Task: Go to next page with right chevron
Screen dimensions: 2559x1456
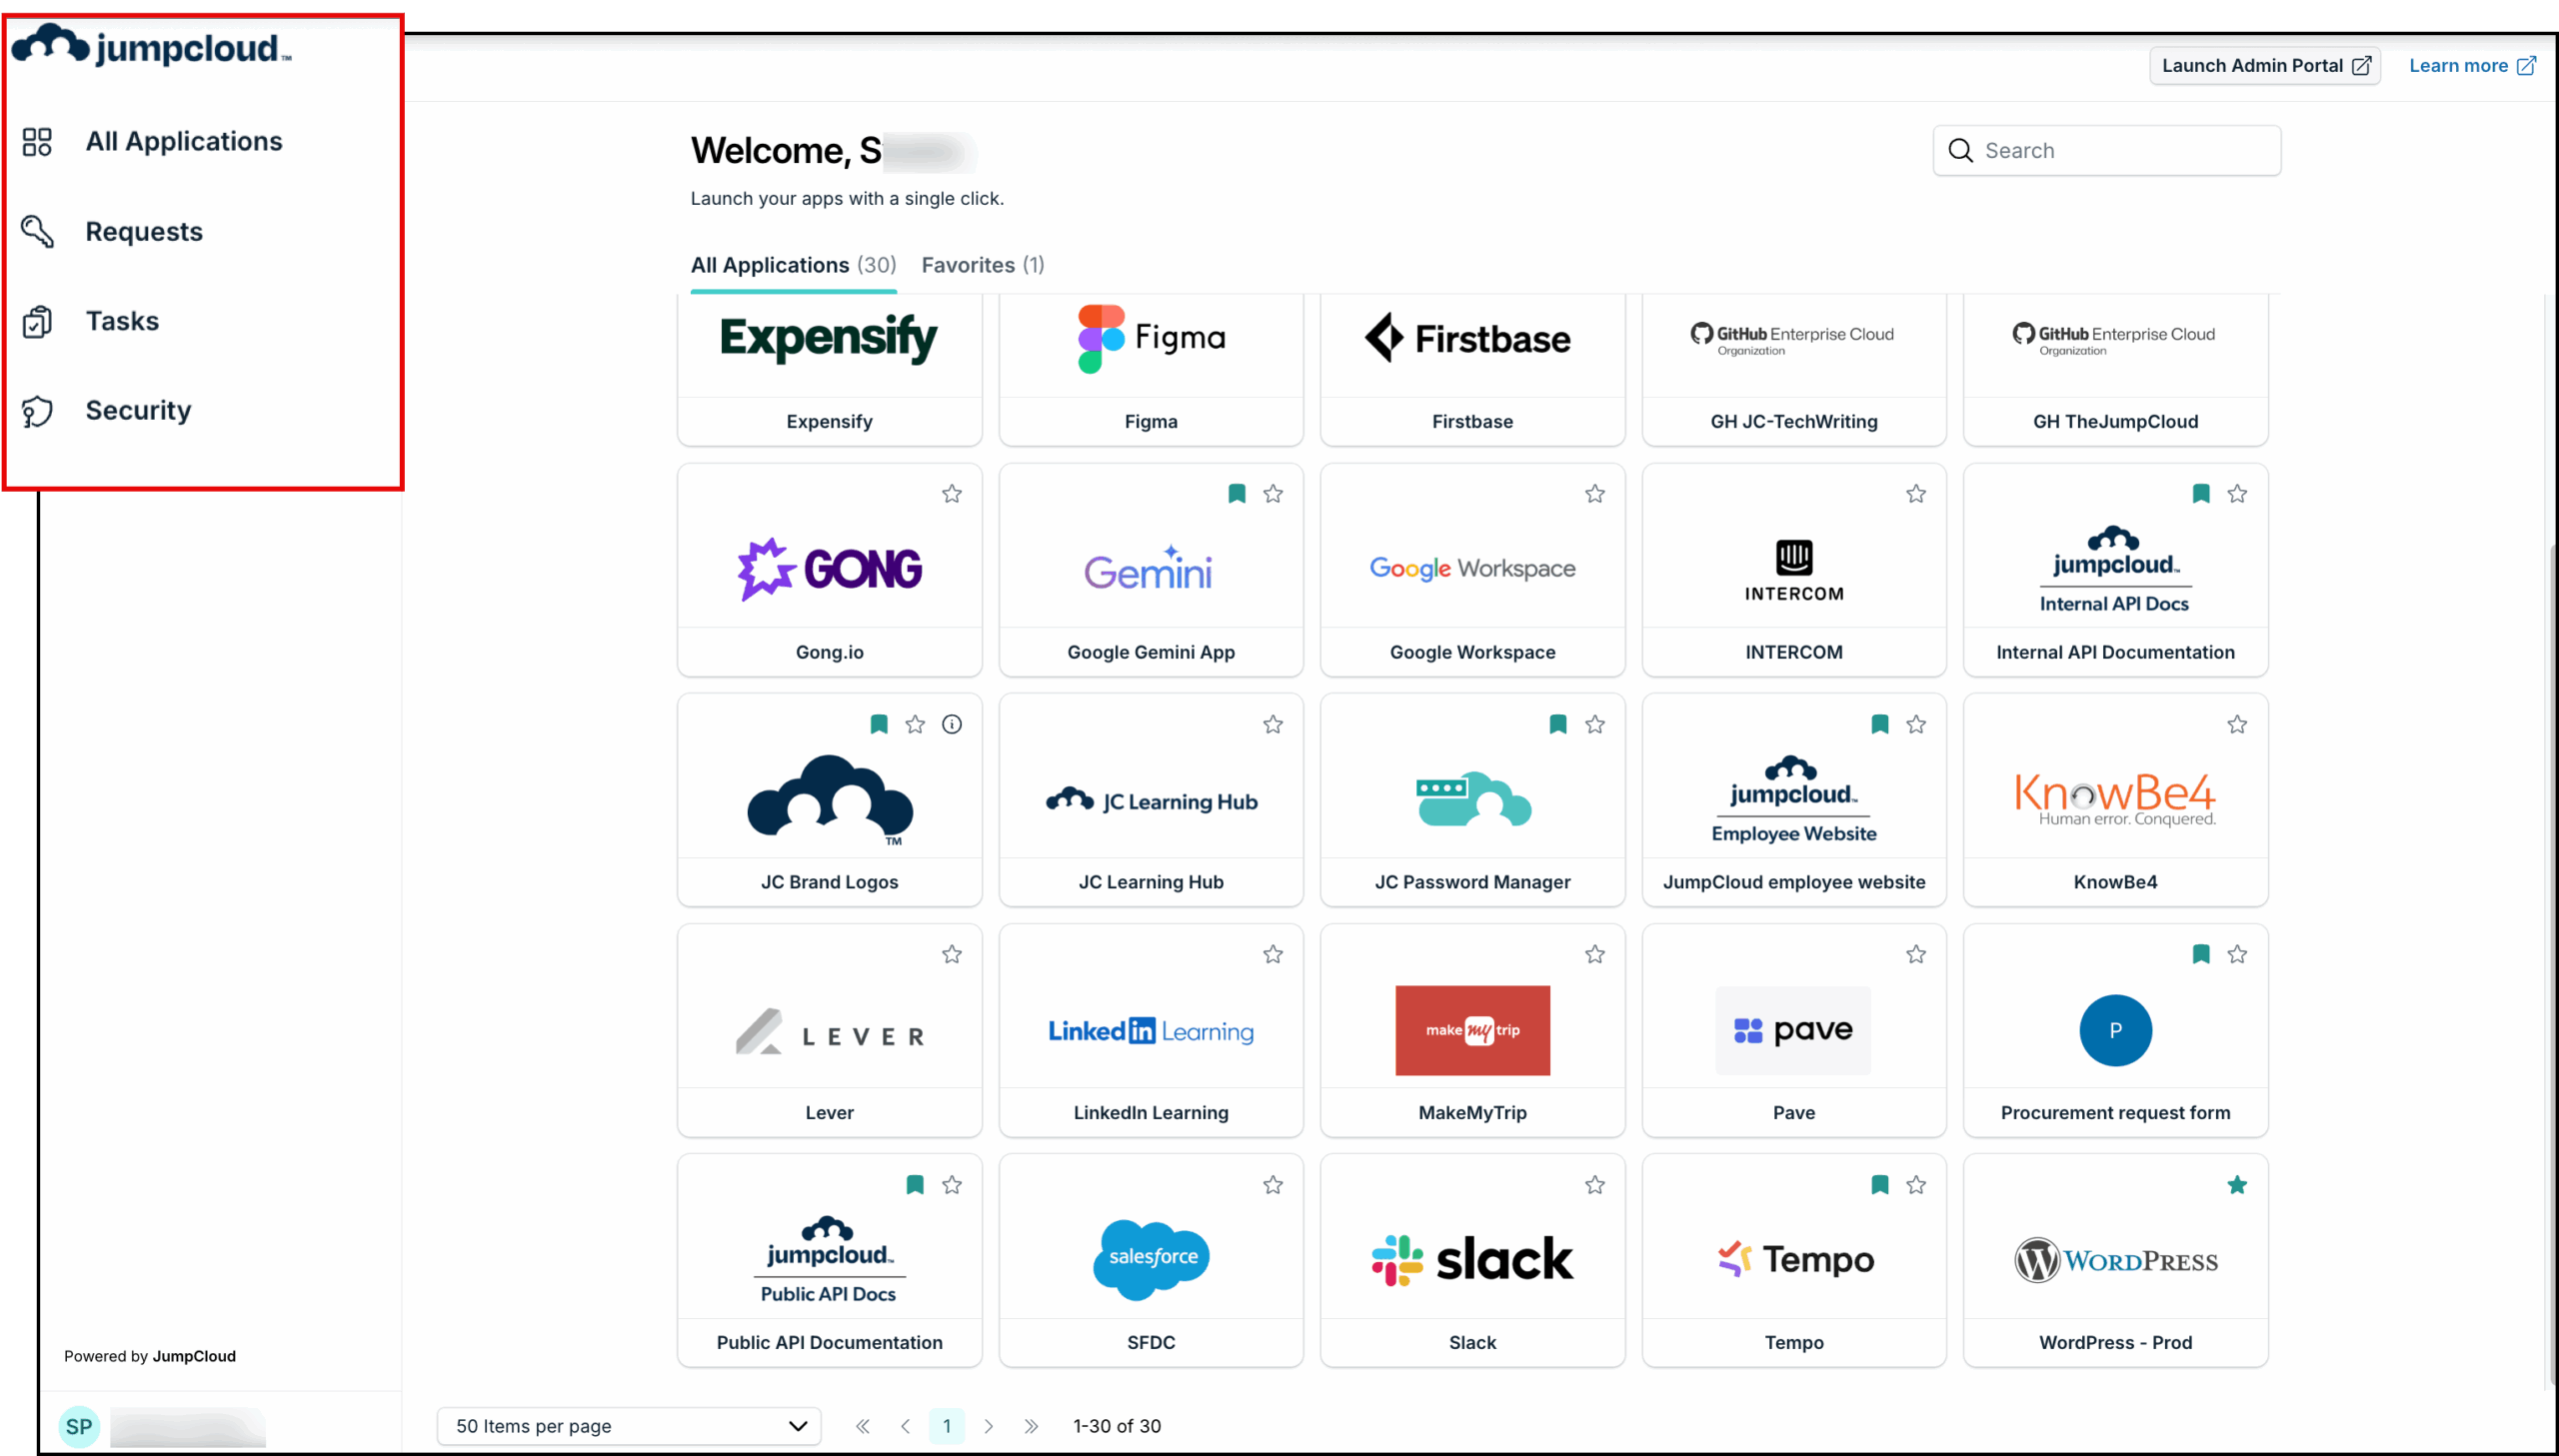Action: tap(989, 1426)
